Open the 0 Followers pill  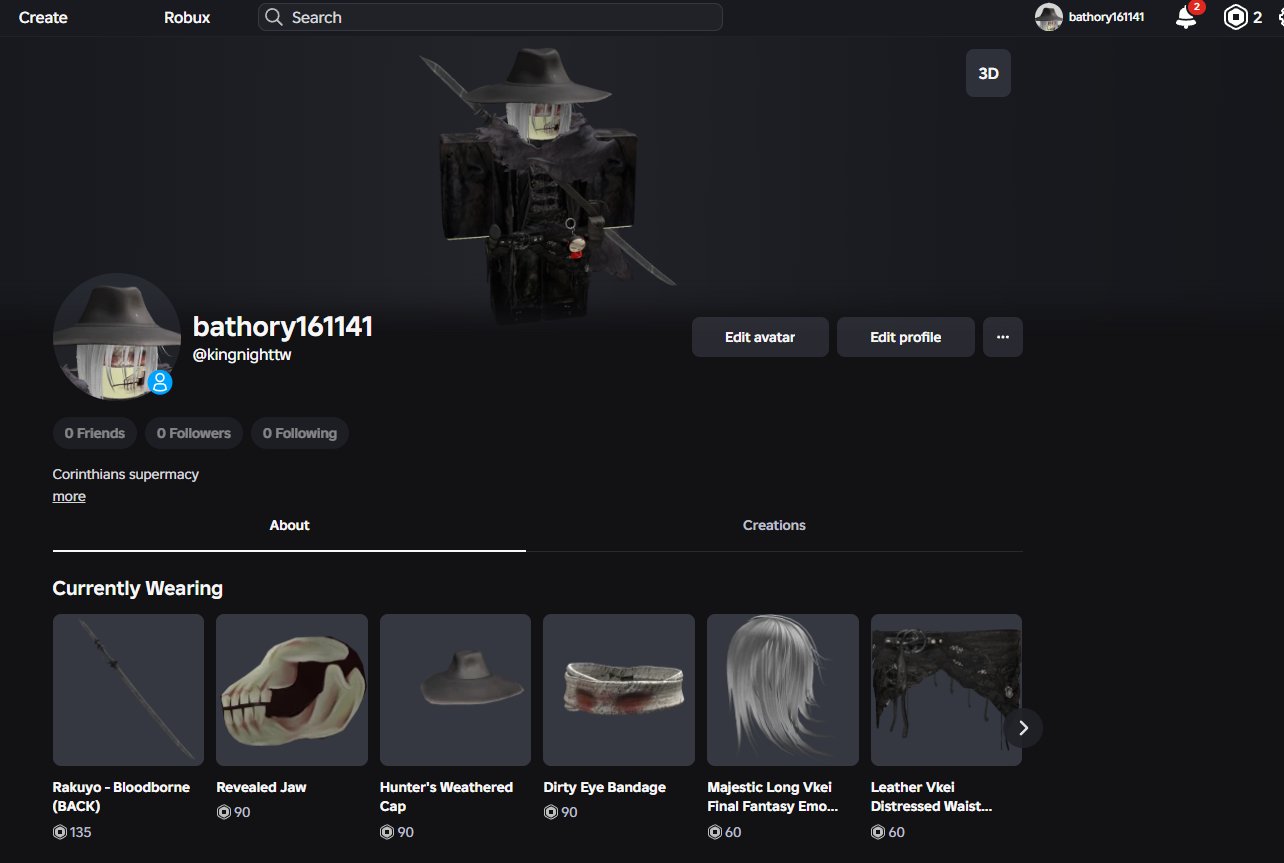pos(194,433)
